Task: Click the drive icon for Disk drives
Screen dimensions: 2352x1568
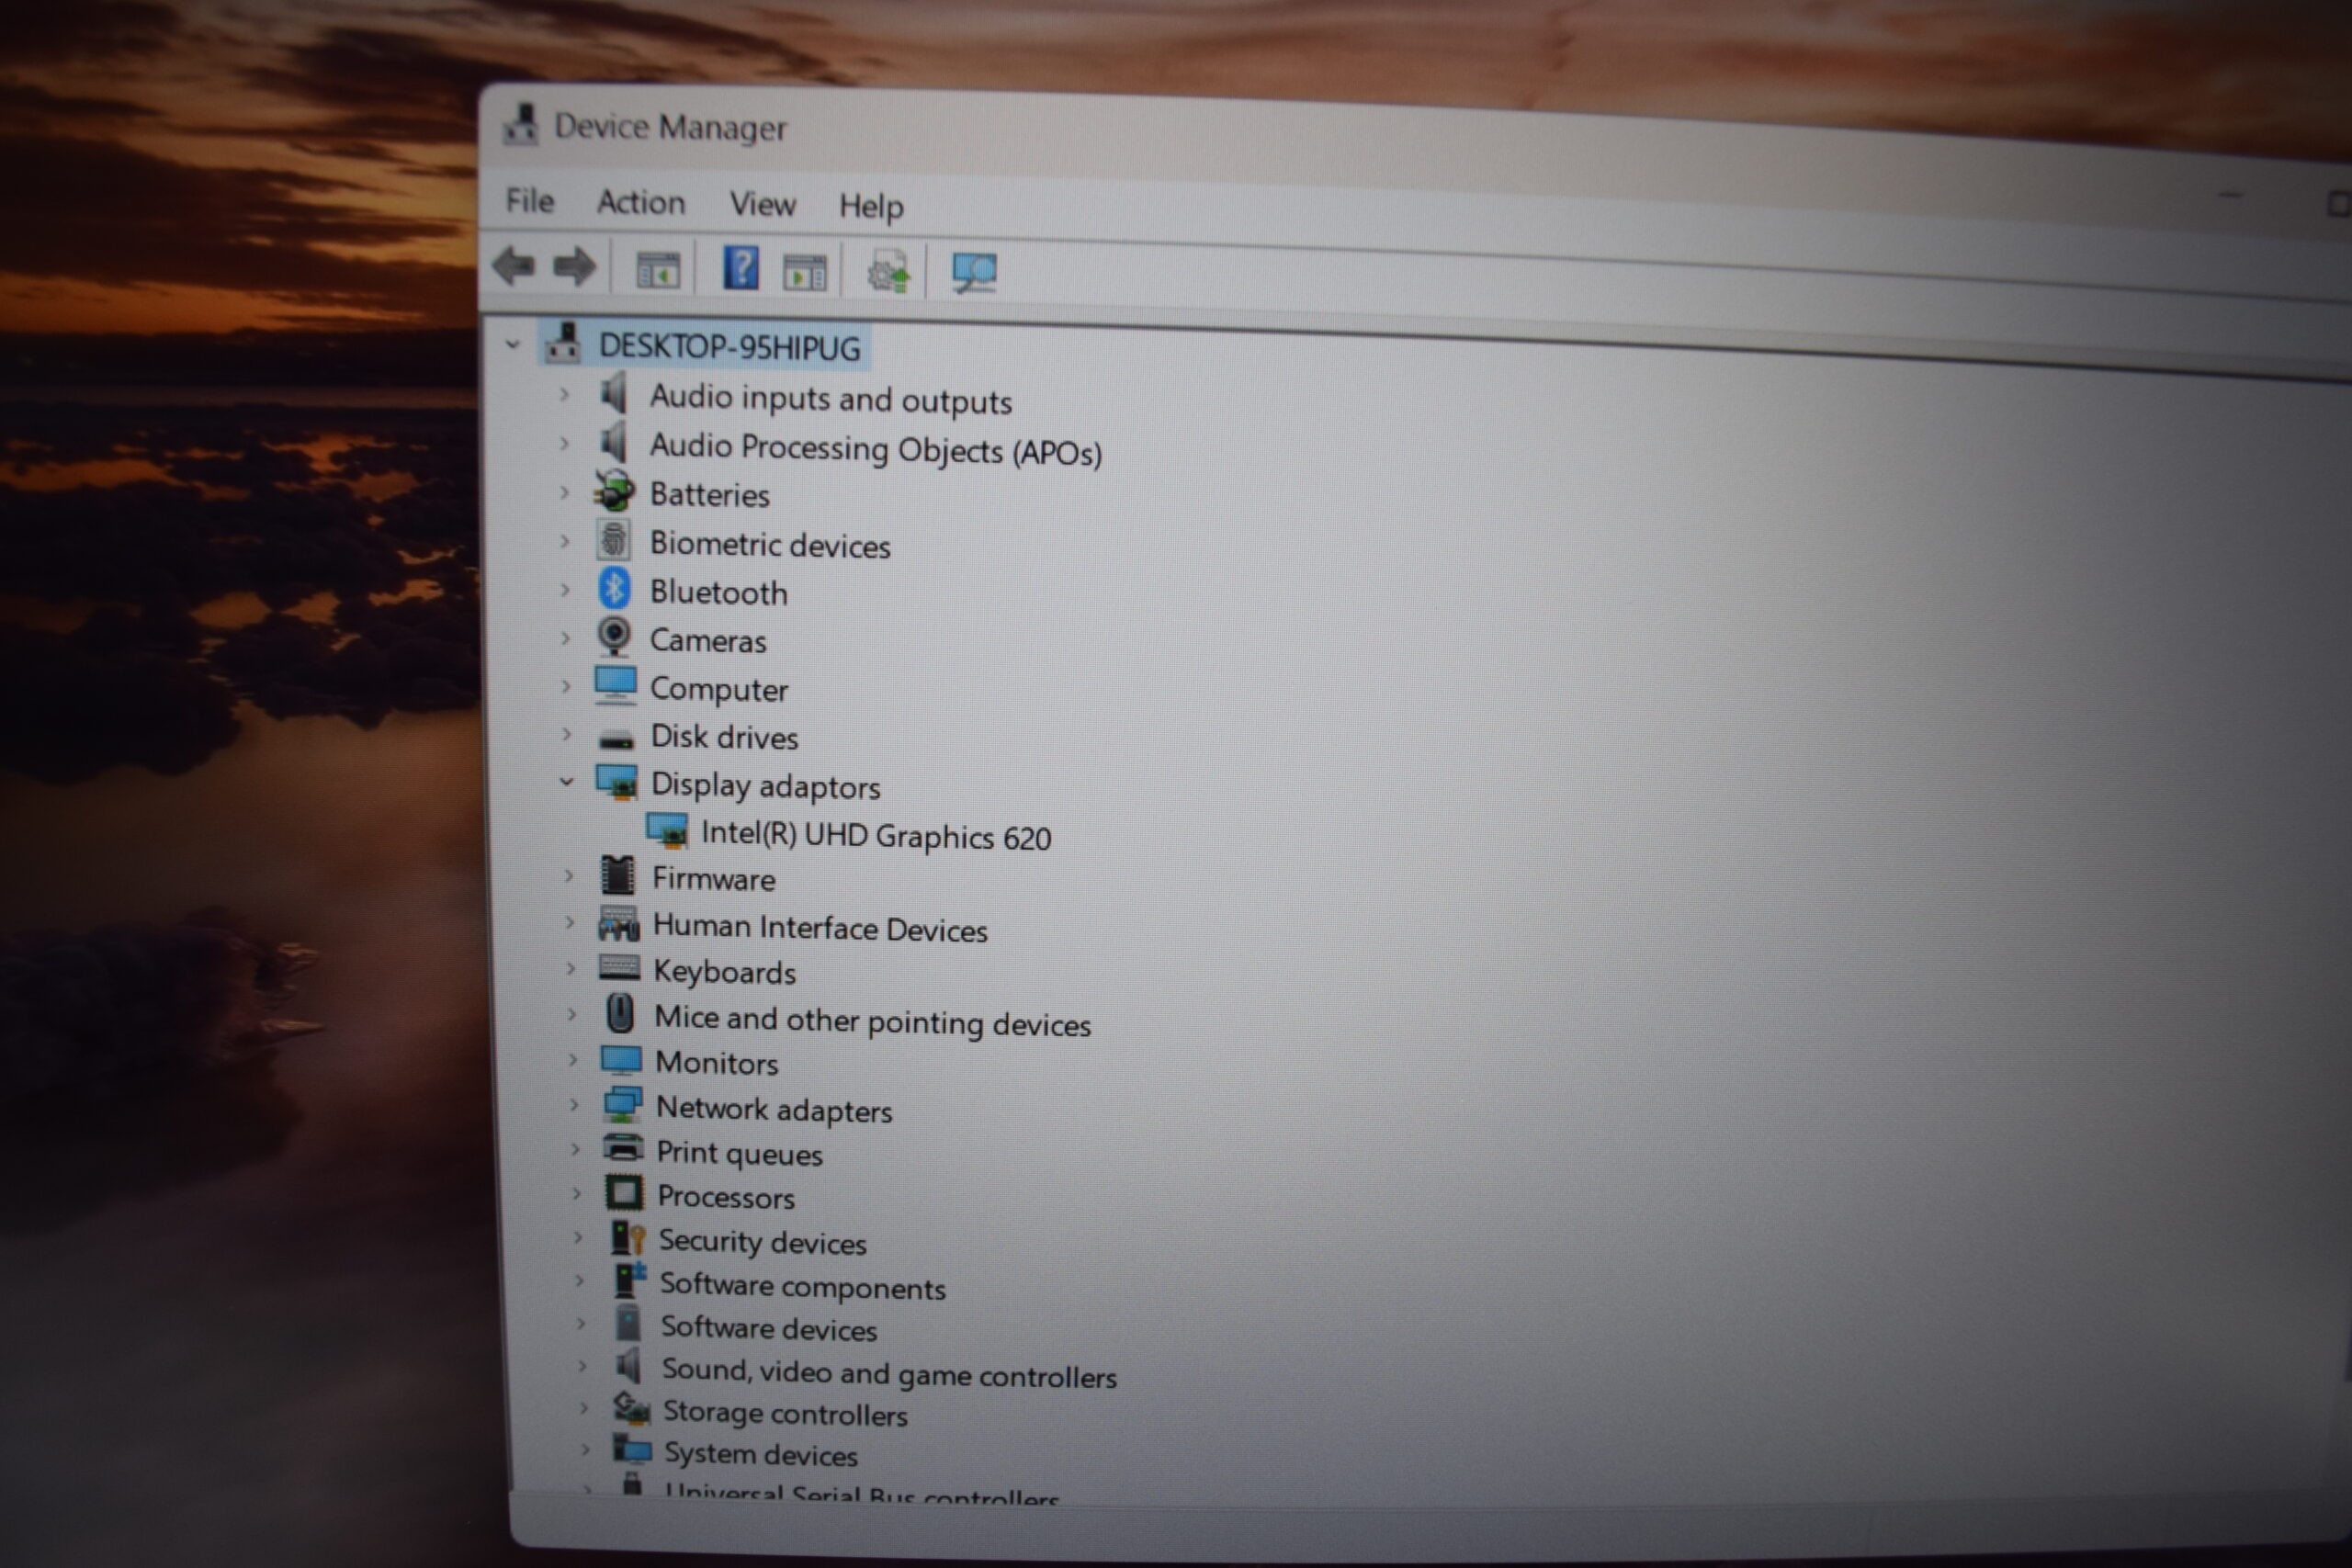Action: click(x=616, y=740)
